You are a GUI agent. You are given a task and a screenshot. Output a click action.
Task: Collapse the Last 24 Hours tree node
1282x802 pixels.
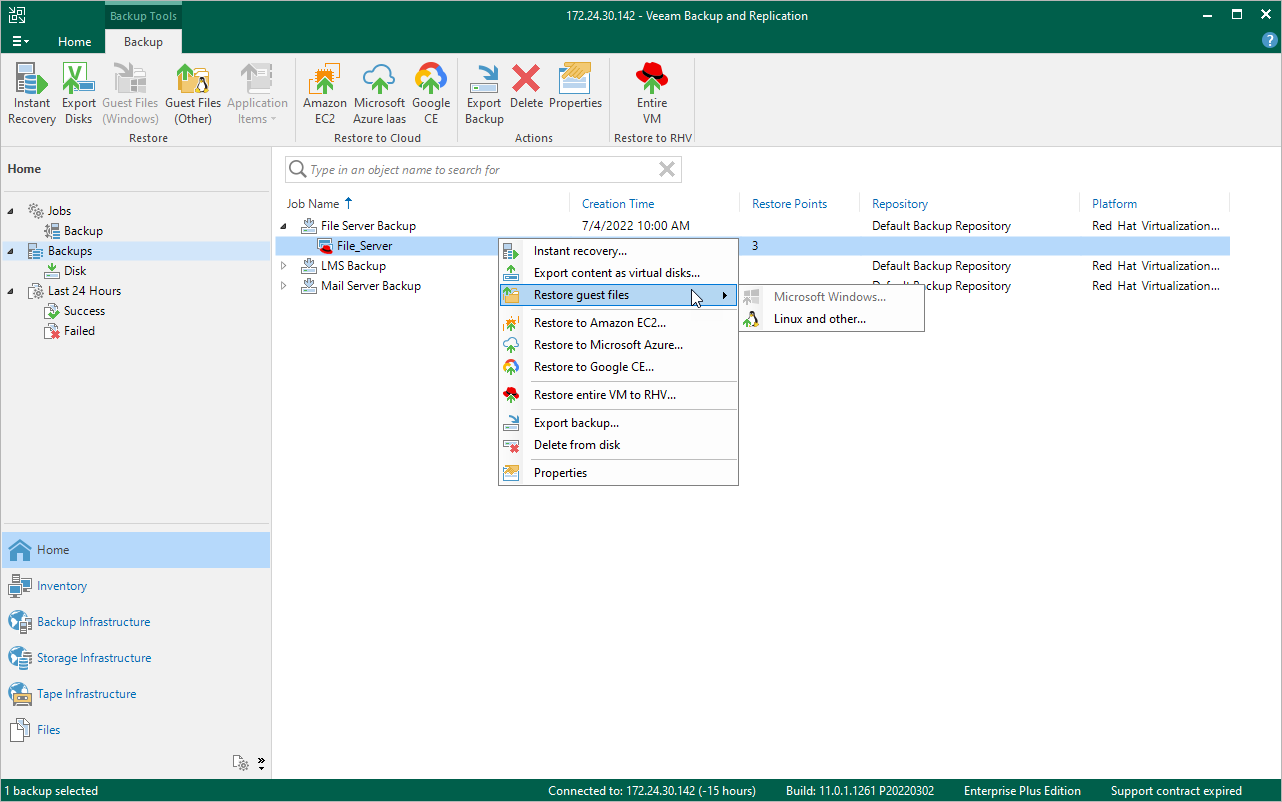click(11, 291)
